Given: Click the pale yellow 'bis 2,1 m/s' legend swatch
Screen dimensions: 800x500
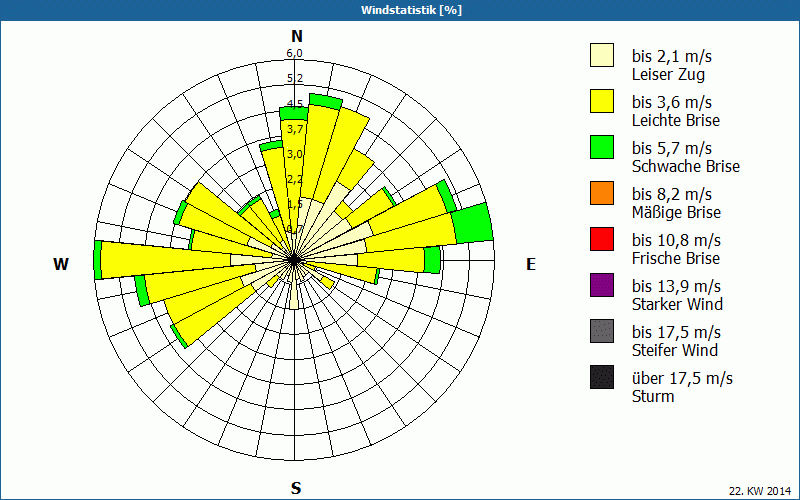Looking at the screenshot, I should 602,55.
